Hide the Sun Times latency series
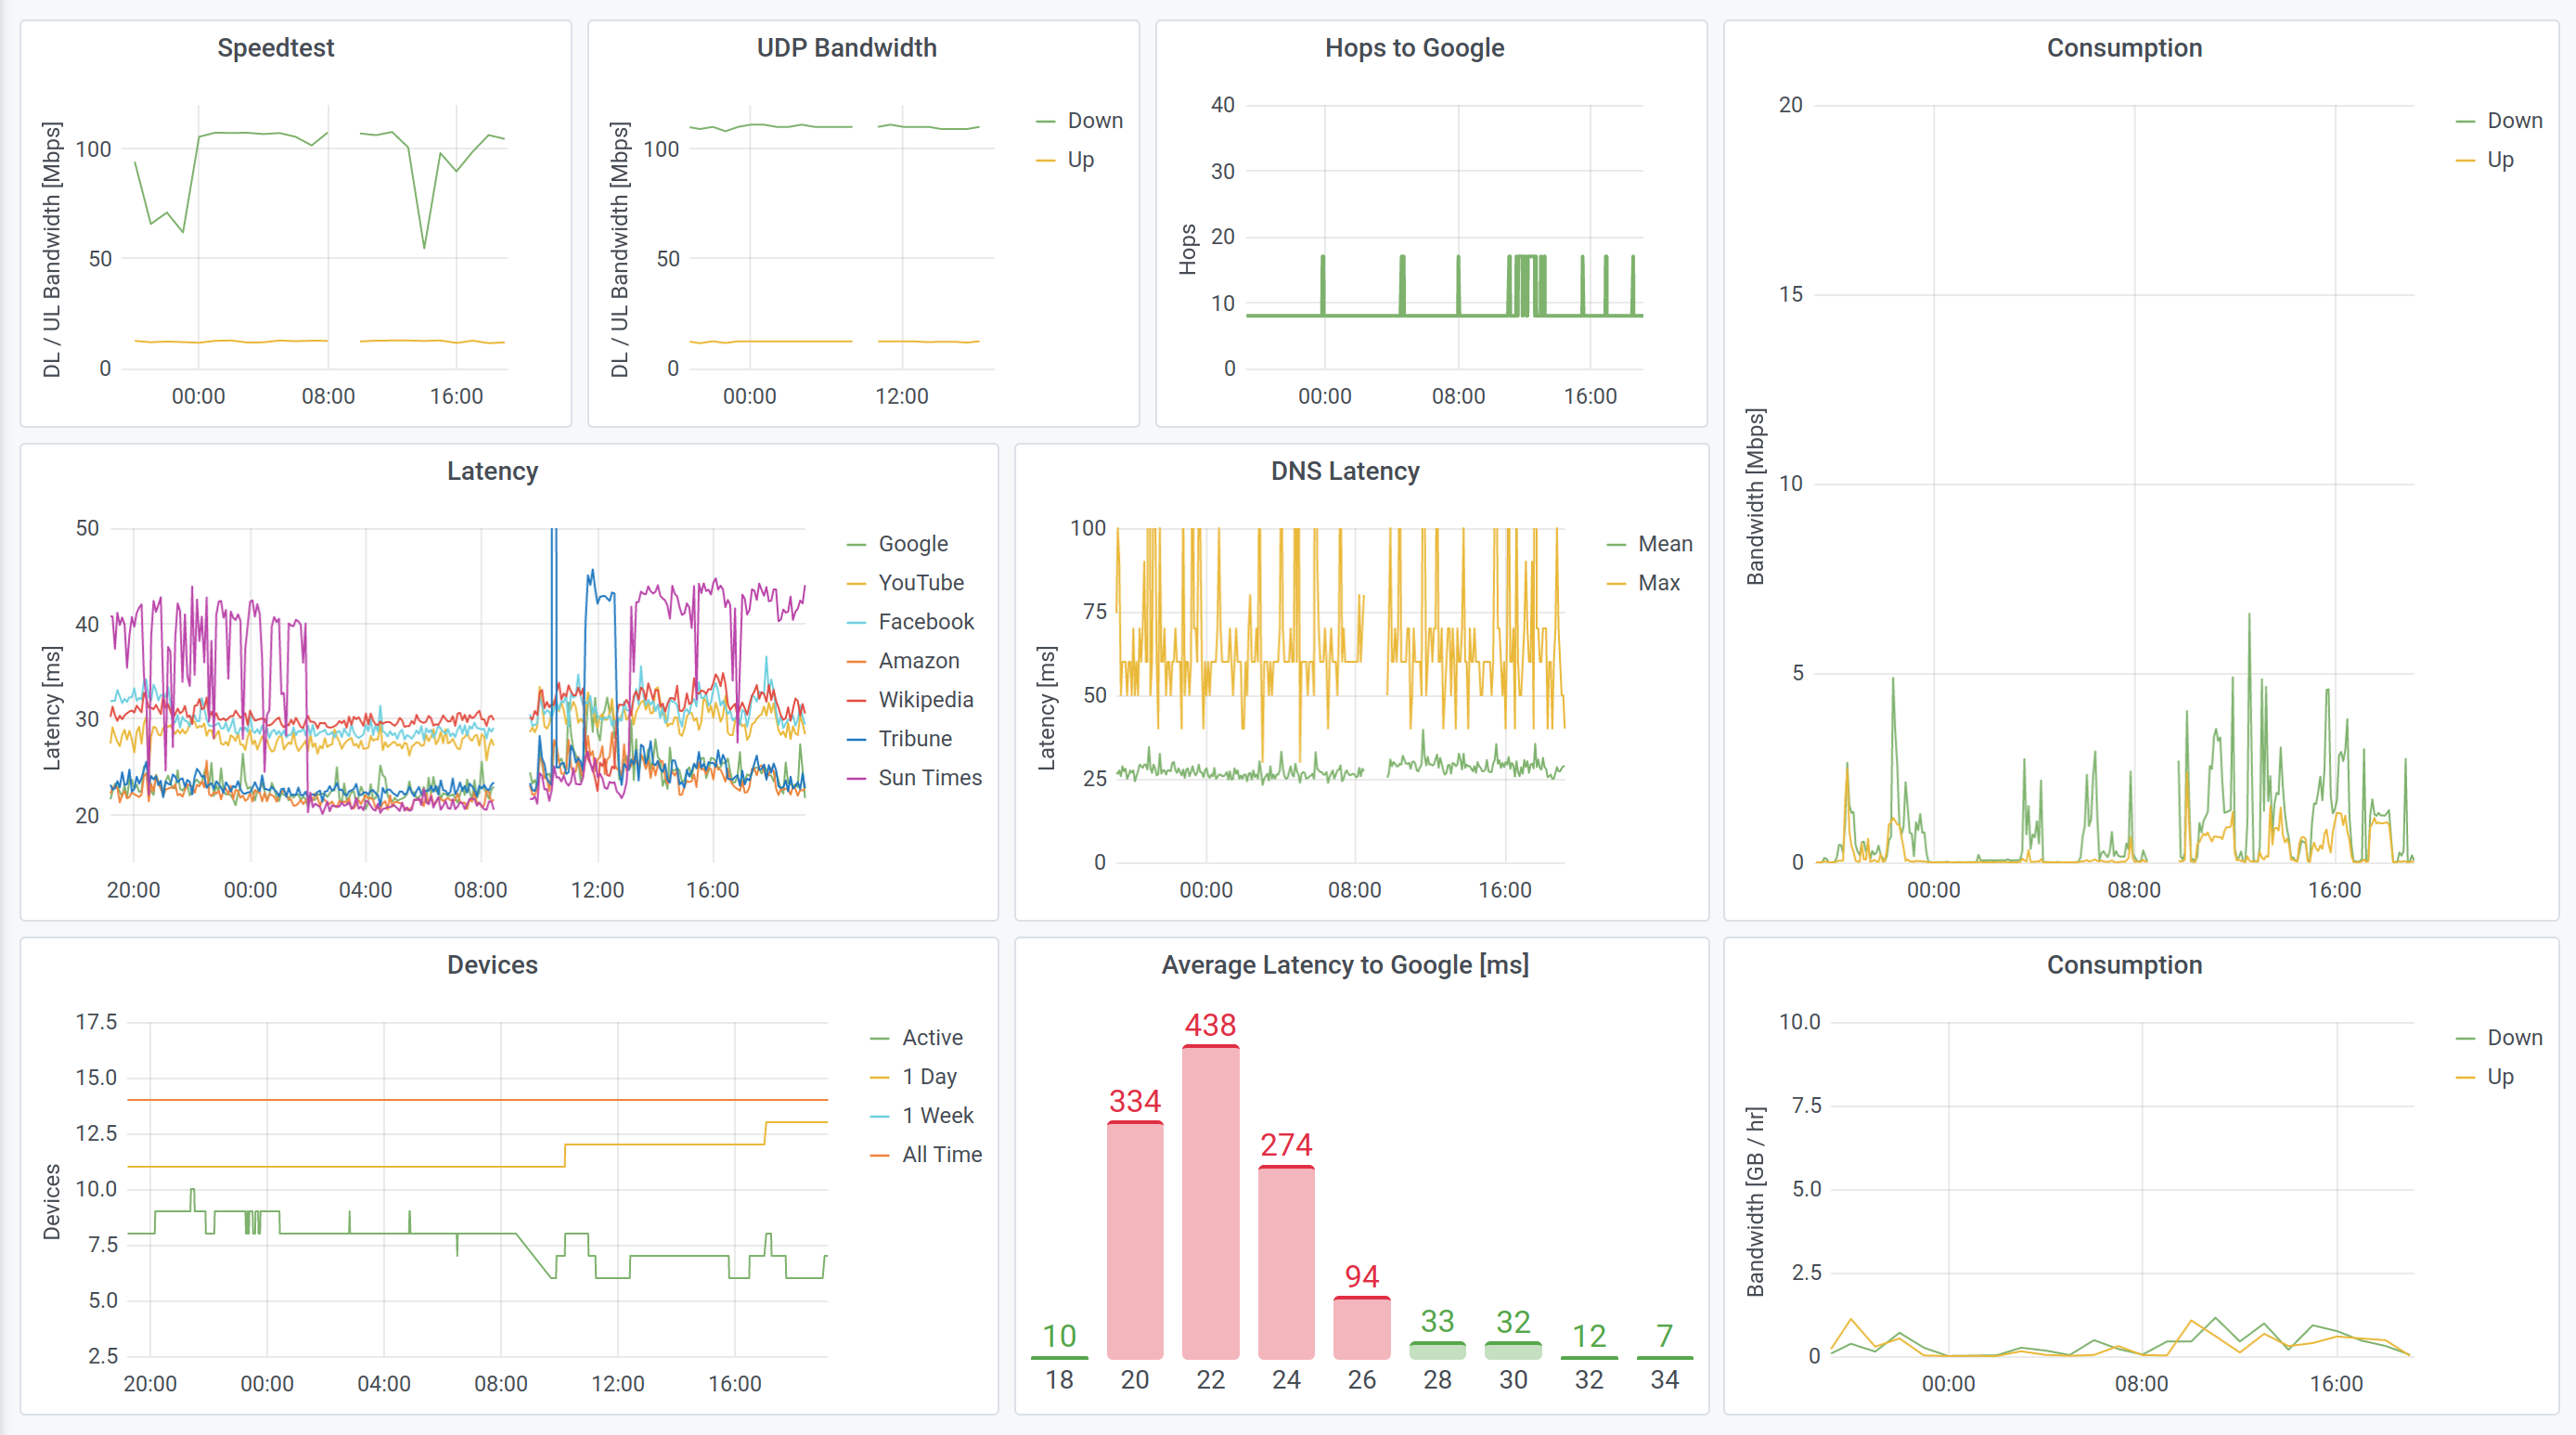Image resolution: width=2576 pixels, height=1435 pixels. click(930, 777)
